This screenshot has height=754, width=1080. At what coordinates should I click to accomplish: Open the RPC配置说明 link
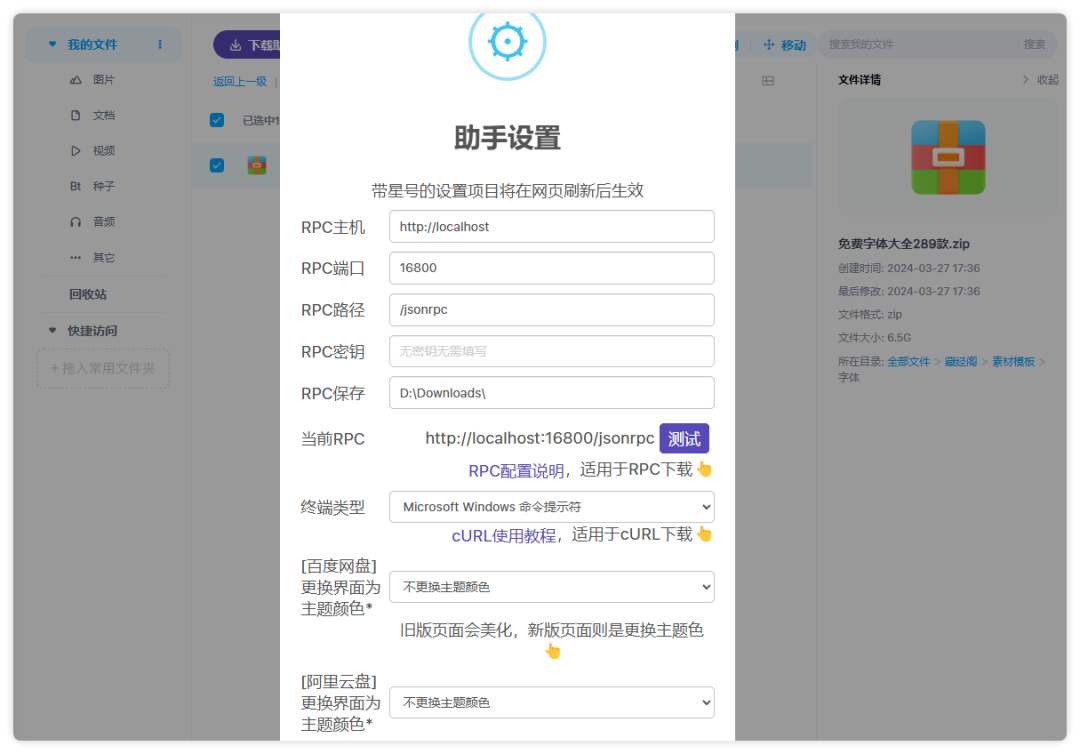(x=516, y=471)
